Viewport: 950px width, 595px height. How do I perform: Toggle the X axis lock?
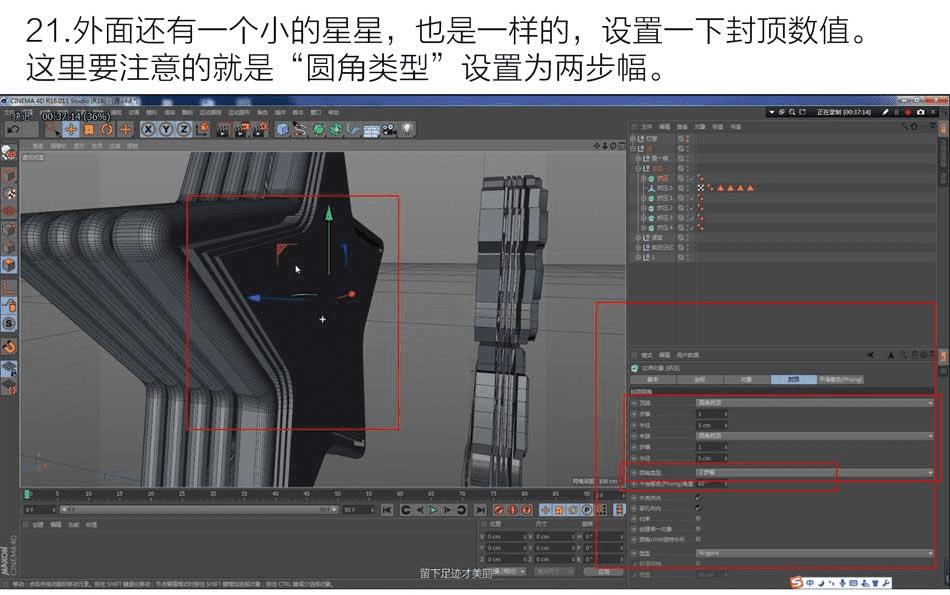click(148, 129)
